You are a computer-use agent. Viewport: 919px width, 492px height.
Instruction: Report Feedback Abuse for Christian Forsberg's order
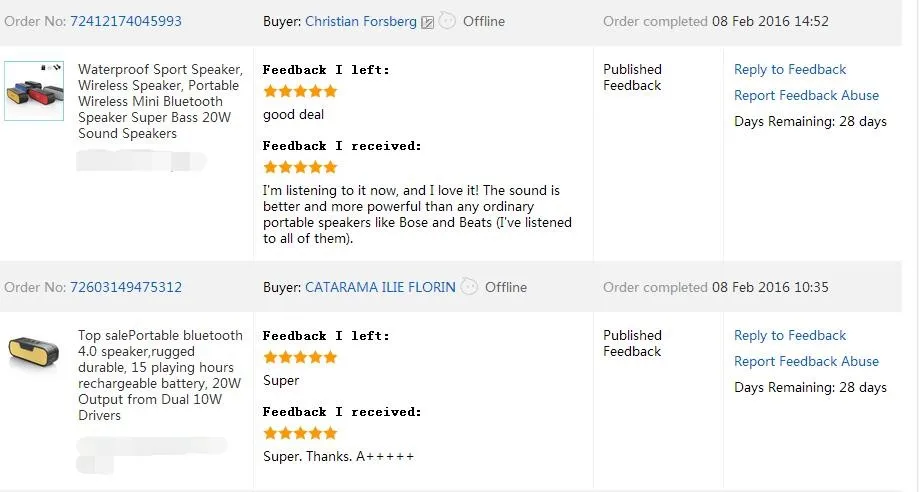coord(806,95)
